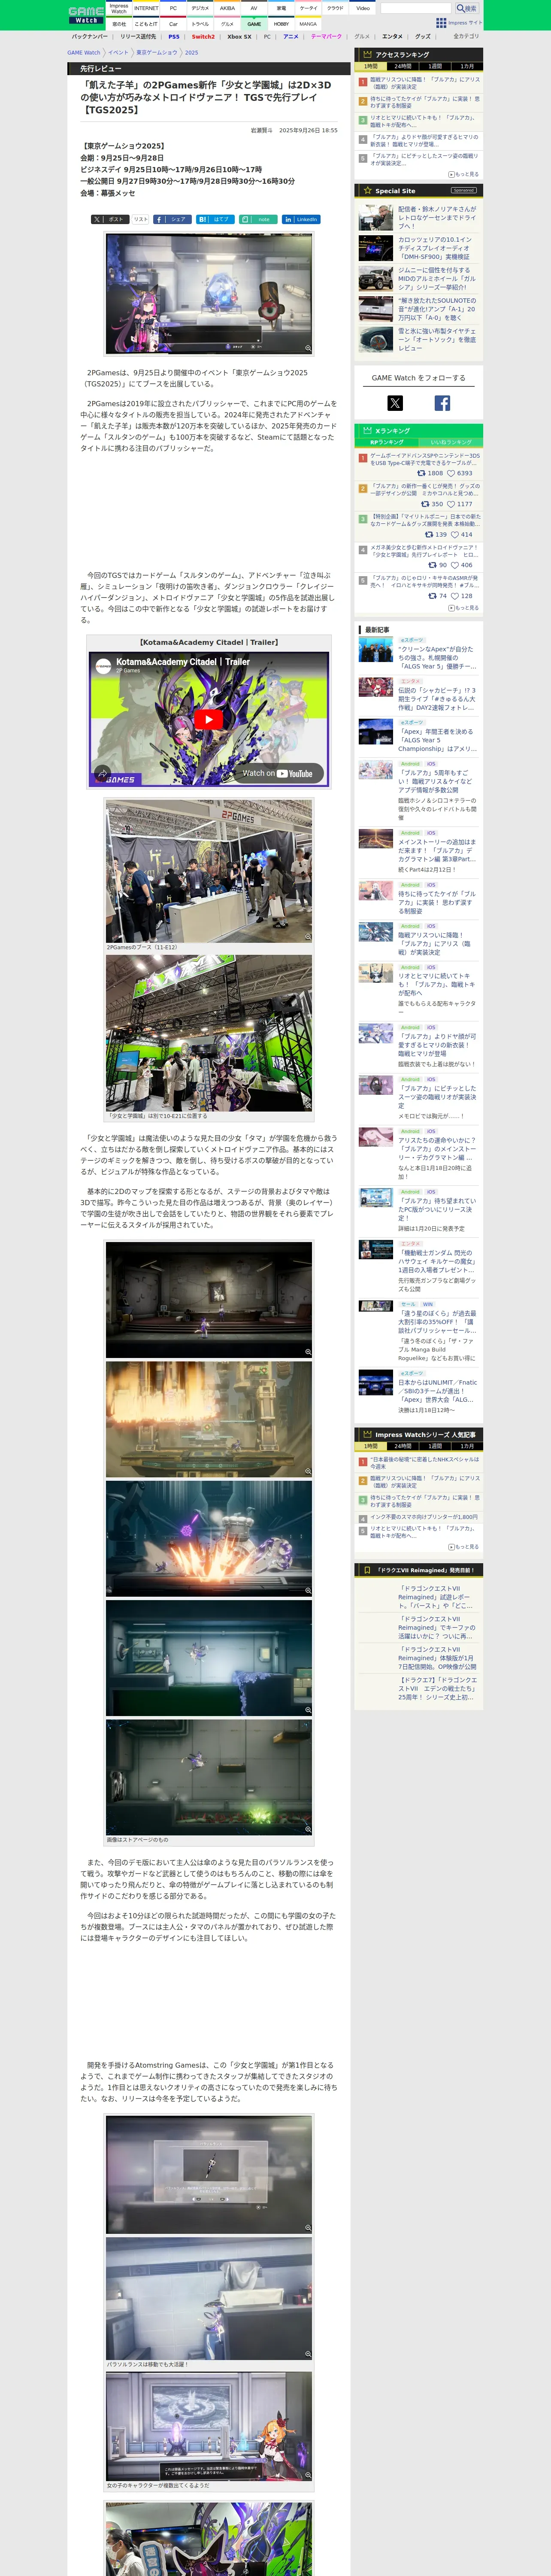
Task: Click the GAME Watch site logo
Action: (86, 15)
